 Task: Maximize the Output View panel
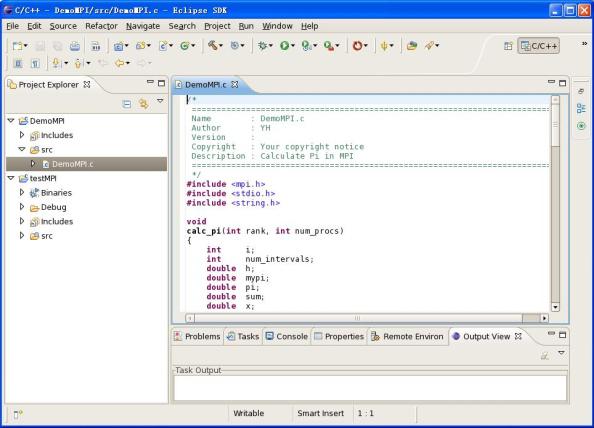[563, 335]
